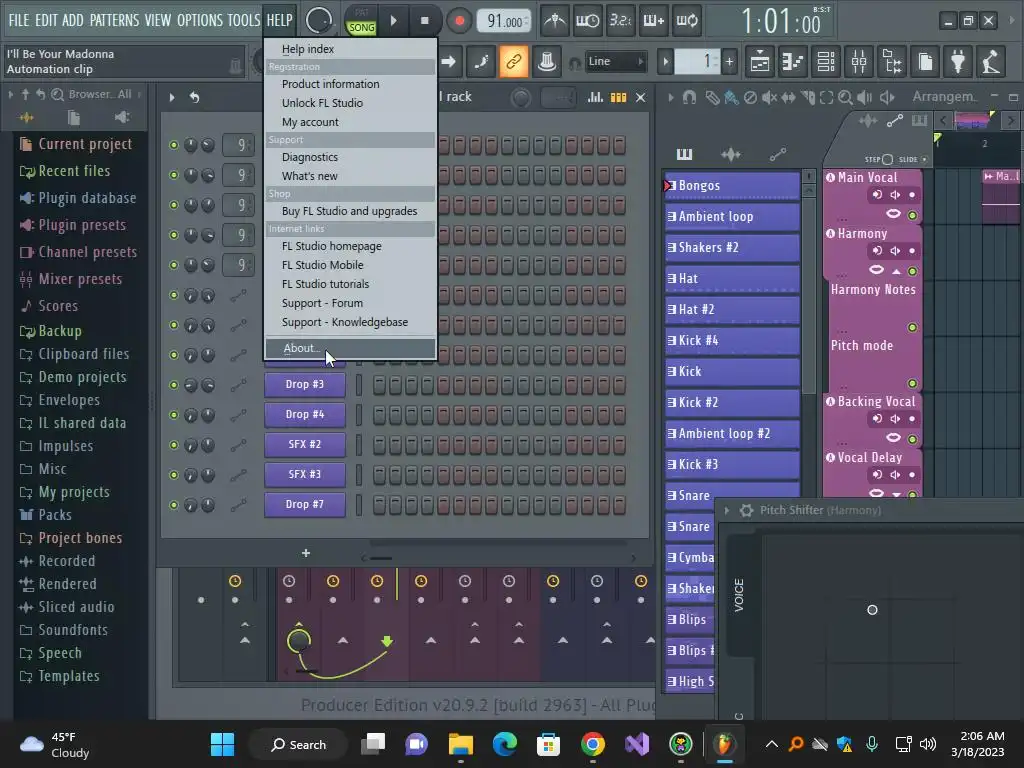
Task: Click About in Help menu
Action: point(350,348)
